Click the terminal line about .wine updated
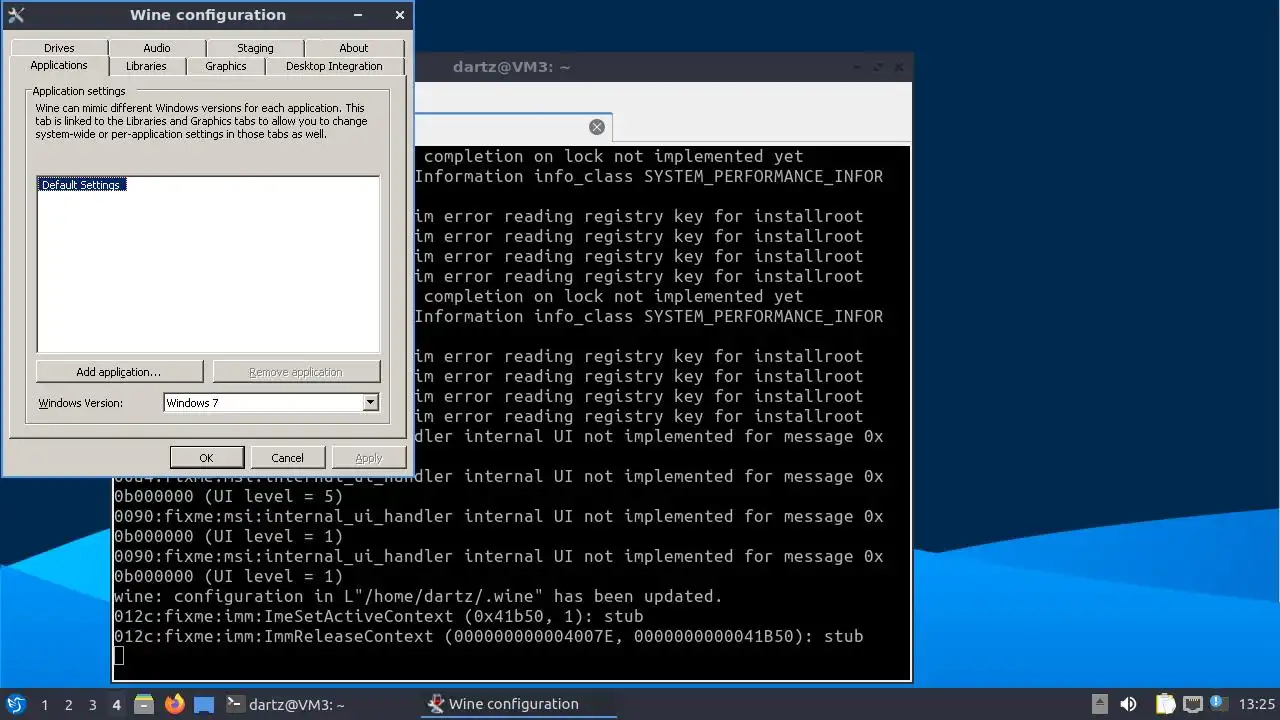 418,596
